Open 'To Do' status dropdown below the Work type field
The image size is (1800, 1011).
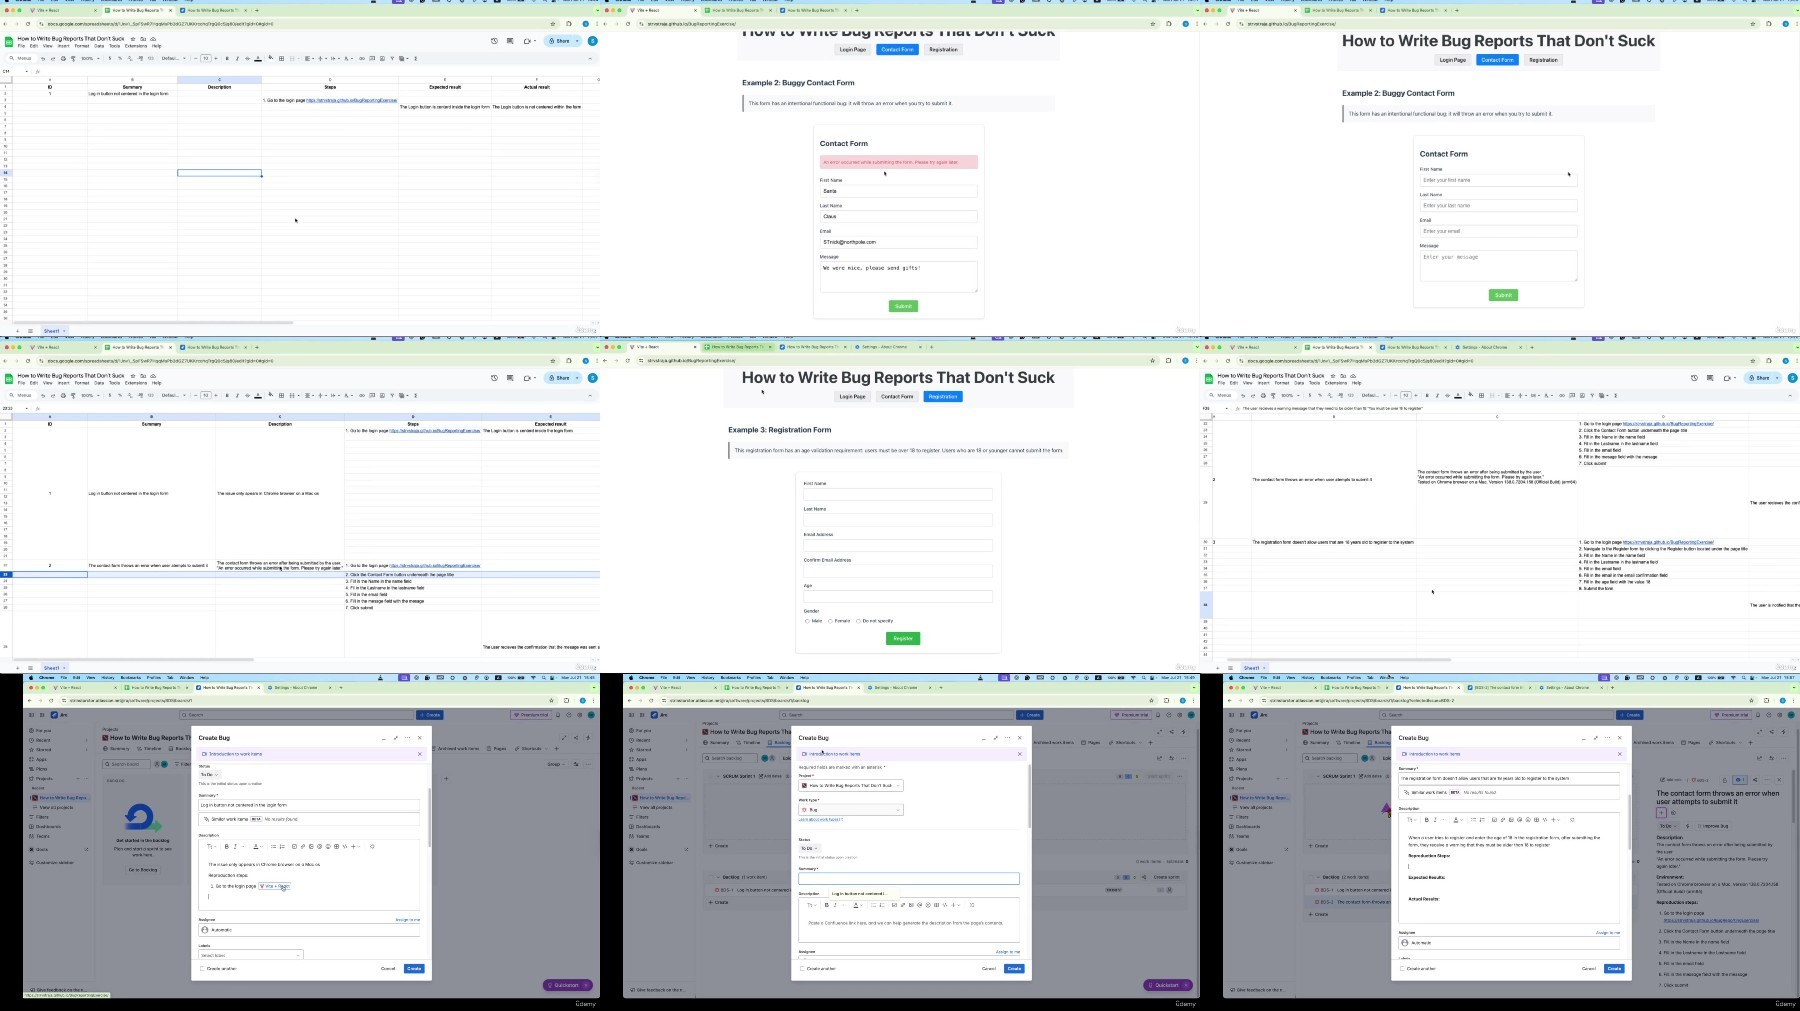coord(809,848)
